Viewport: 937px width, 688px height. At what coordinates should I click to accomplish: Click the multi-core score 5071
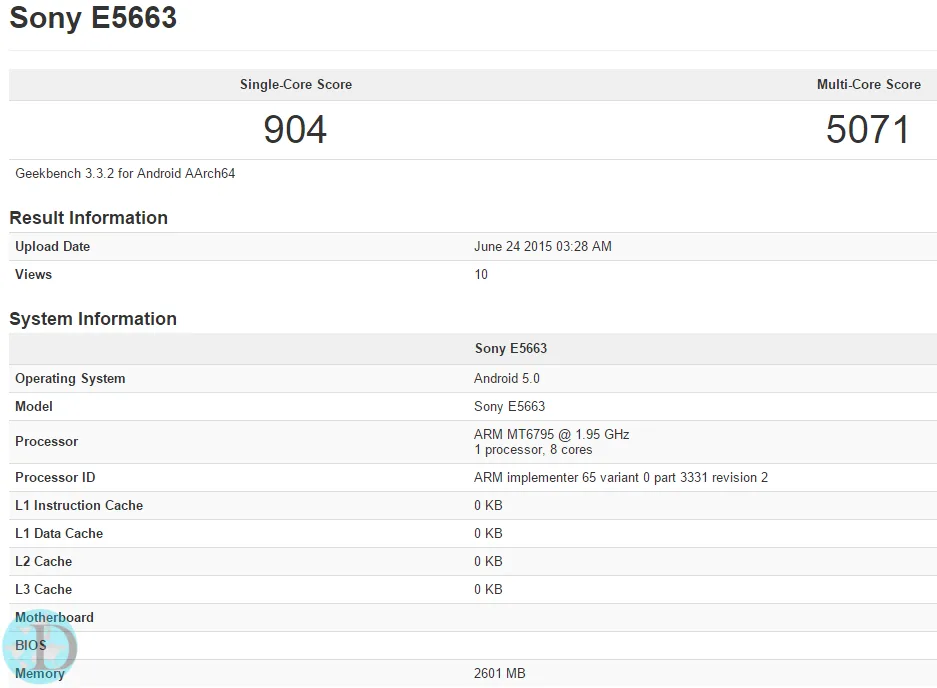868,129
